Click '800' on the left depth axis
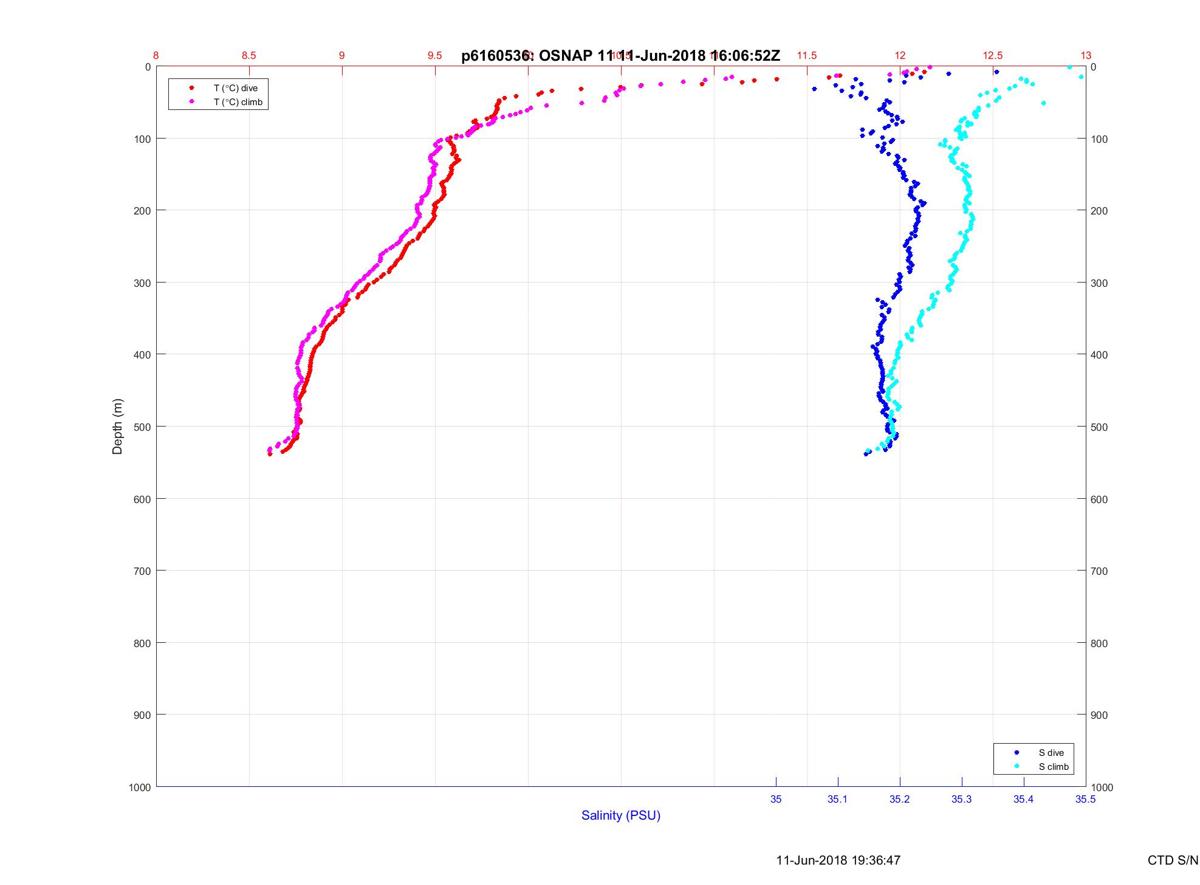The image size is (1200, 885). 141,643
